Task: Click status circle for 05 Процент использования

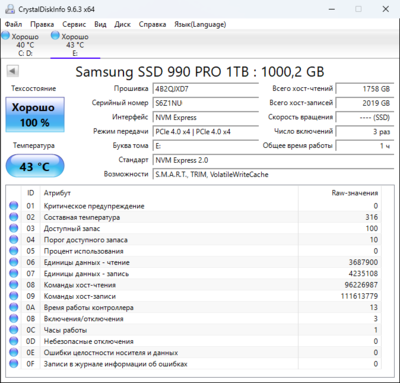Action: 14,251
